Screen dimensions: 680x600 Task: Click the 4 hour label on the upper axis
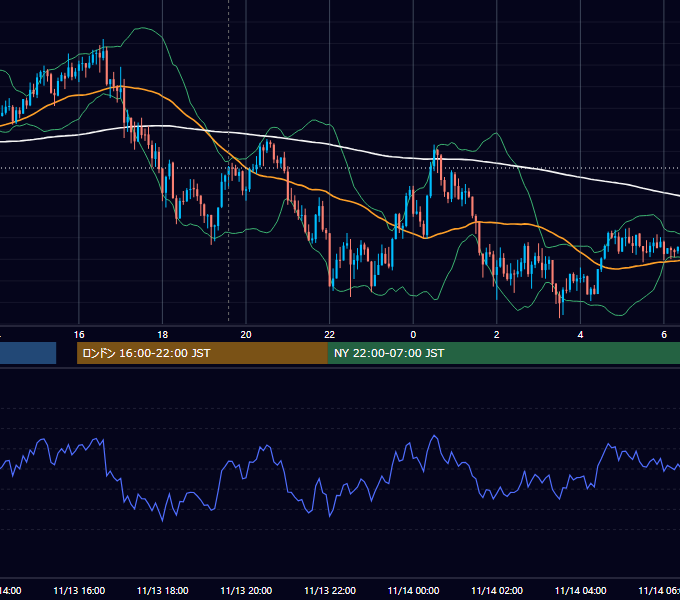[580, 335]
